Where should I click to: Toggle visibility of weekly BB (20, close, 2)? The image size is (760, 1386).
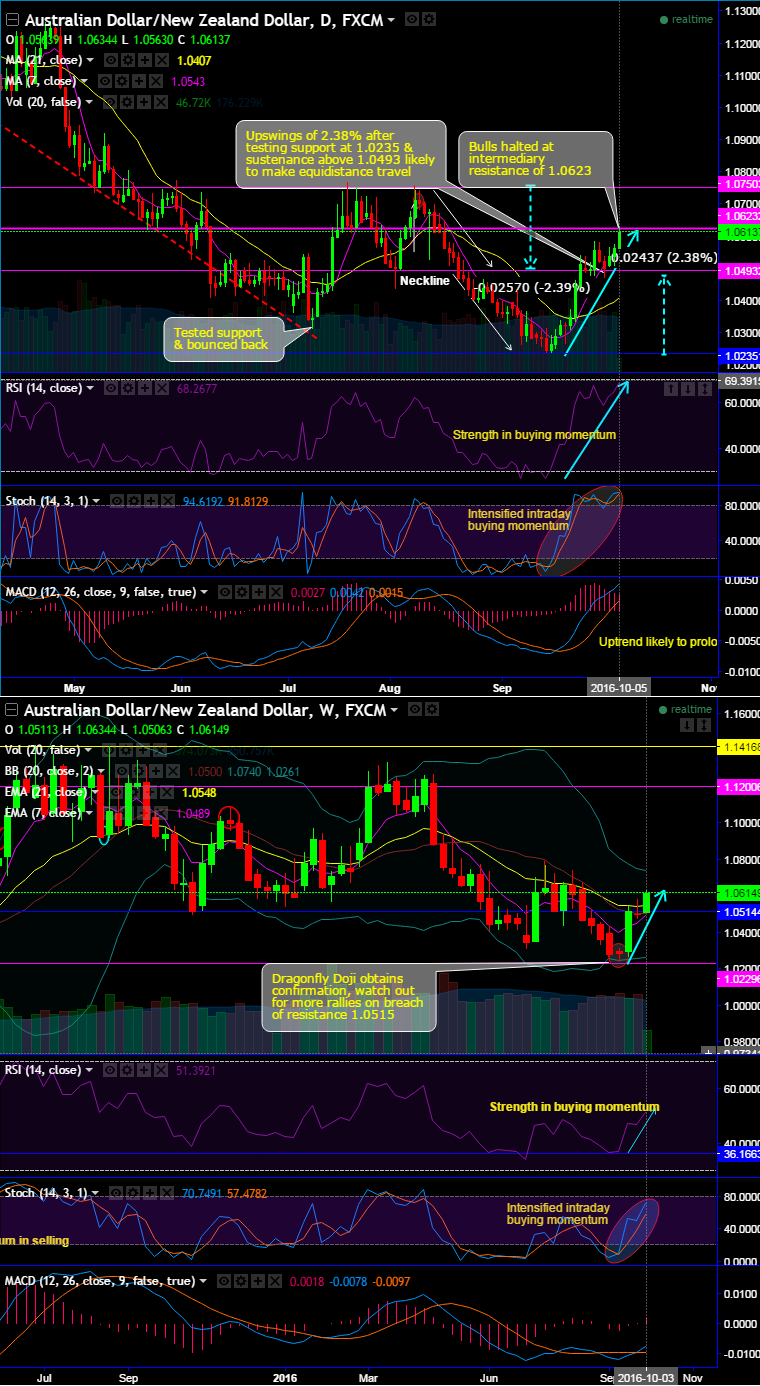(x=121, y=771)
